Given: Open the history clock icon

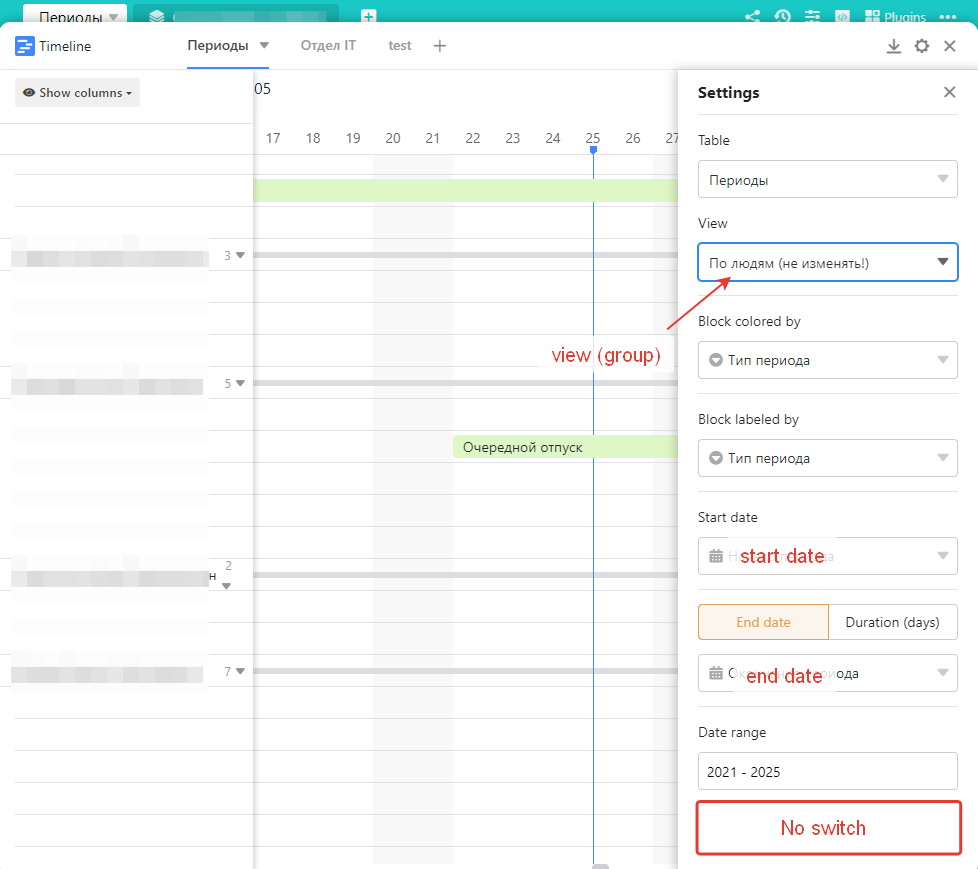Looking at the screenshot, I should coord(782,17).
